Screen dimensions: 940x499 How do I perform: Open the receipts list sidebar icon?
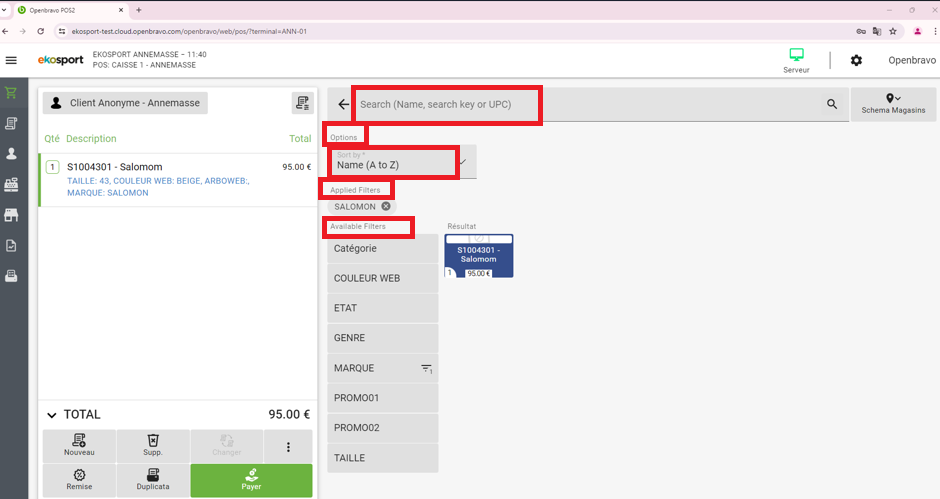(11, 124)
